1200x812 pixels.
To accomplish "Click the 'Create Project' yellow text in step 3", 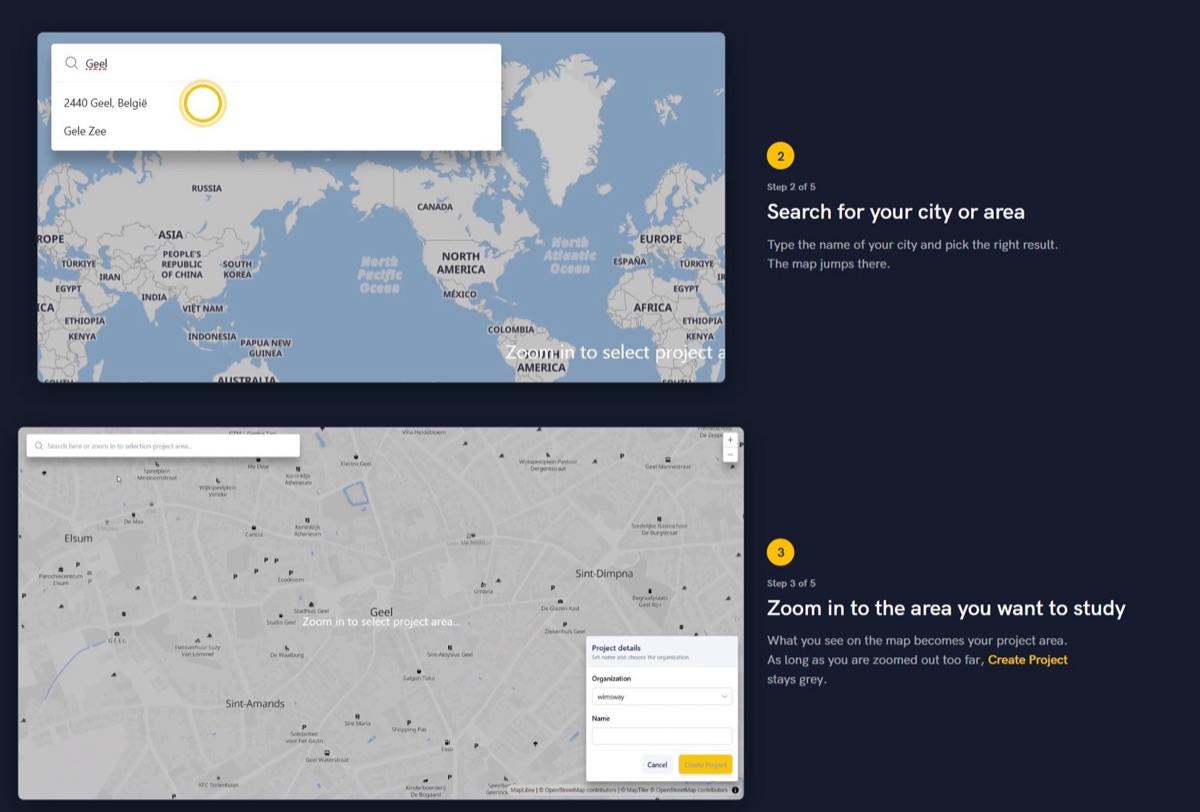I will pos(1028,660).
